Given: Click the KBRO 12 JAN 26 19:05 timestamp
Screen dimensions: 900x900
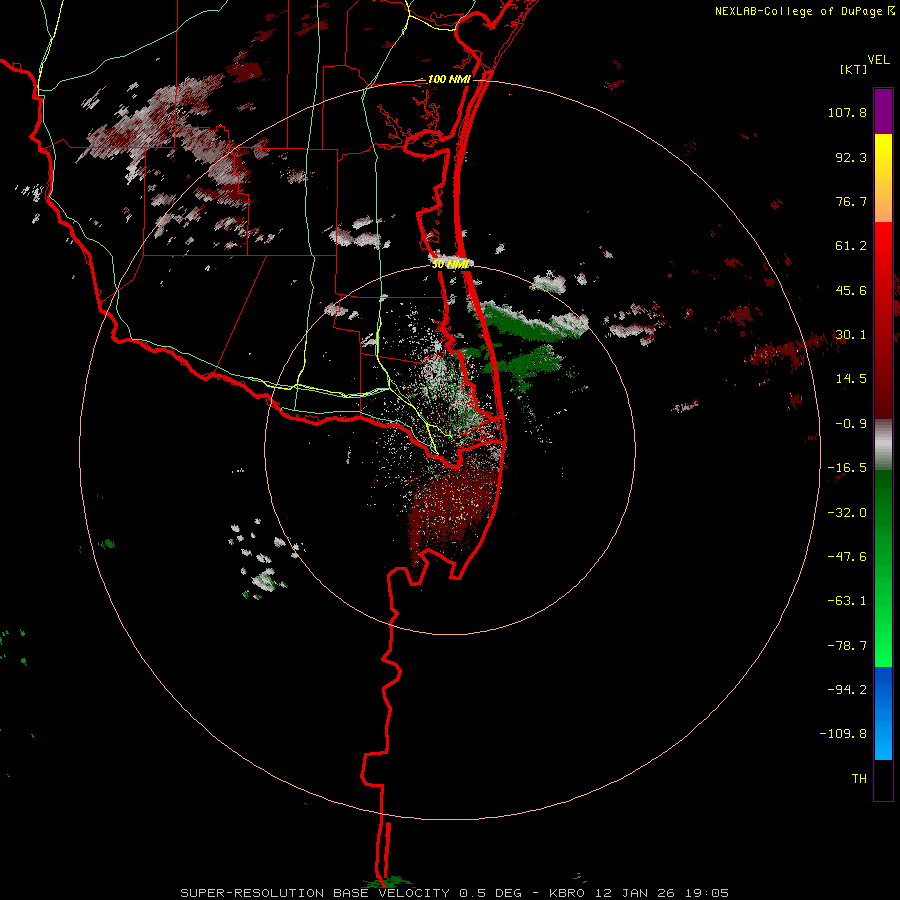Looking at the screenshot, I should 638,893.
